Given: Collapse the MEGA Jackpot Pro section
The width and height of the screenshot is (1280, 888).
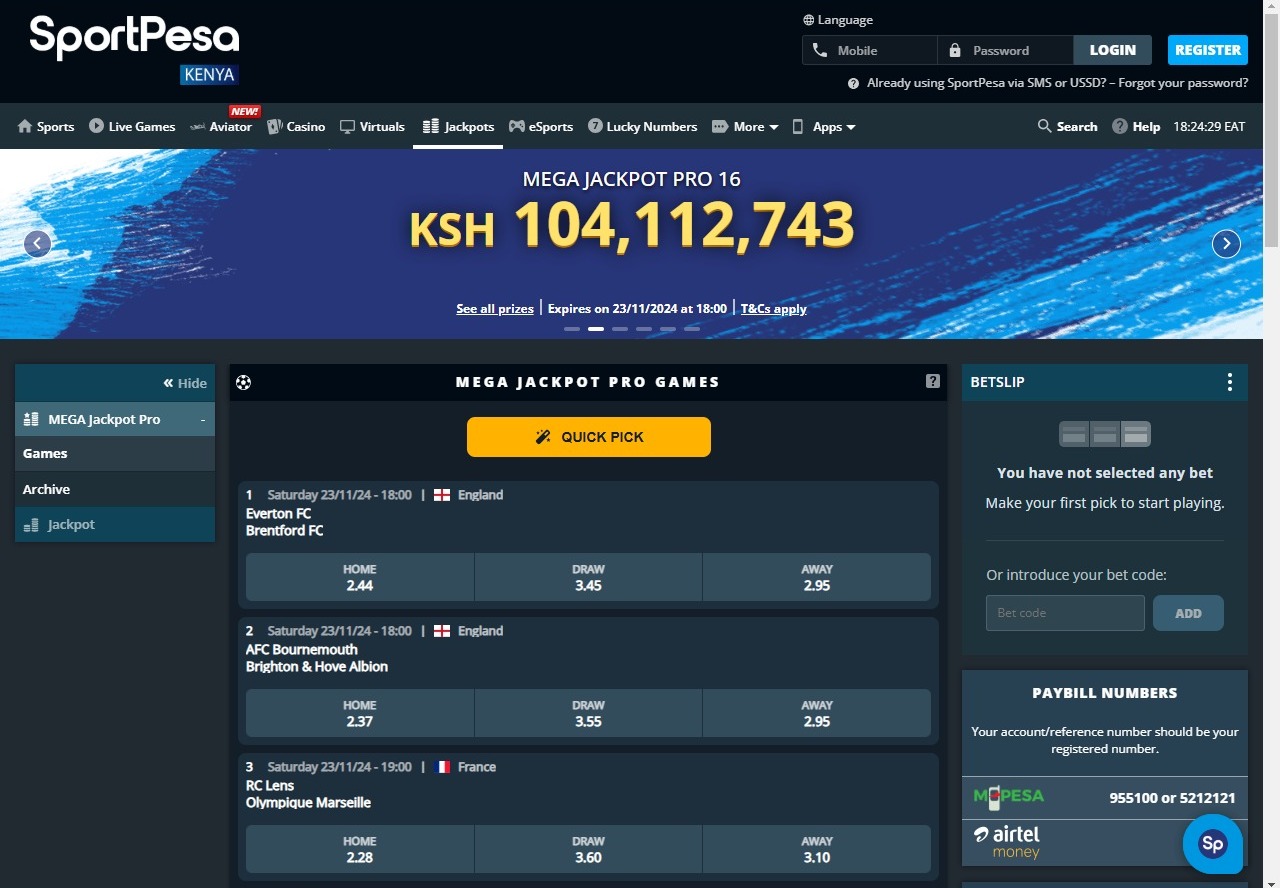Looking at the screenshot, I should [x=115, y=419].
